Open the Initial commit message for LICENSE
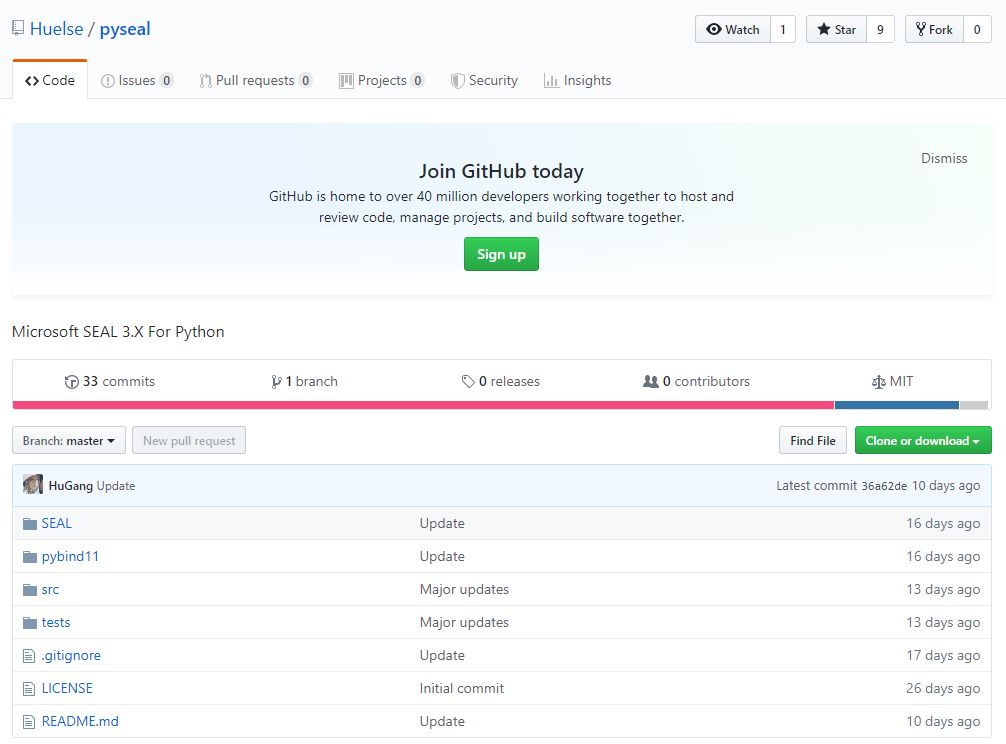The height and width of the screenshot is (744, 1006). point(461,688)
